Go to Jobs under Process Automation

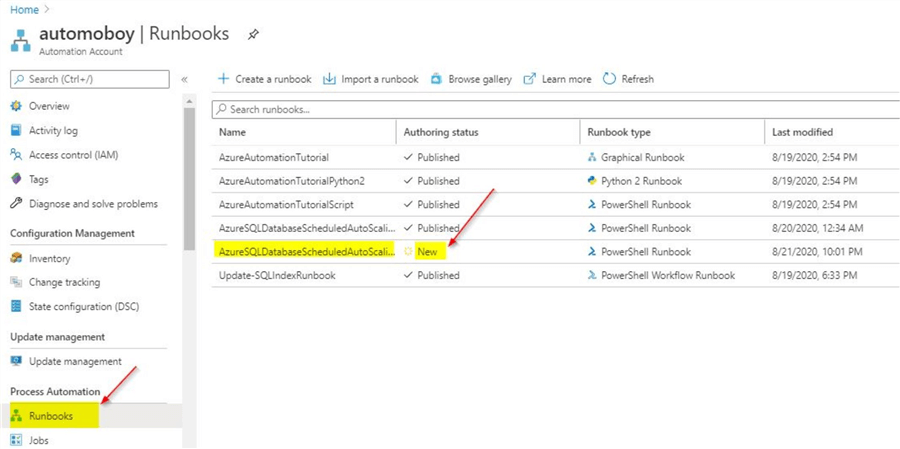pyautogui.click(x=39, y=440)
